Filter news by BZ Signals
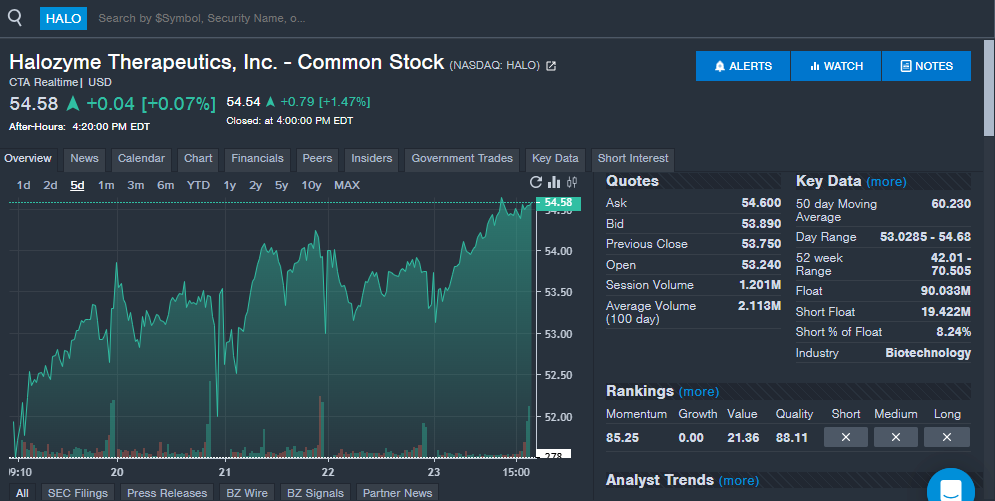The width and height of the screenshot is (995, 501). tap(315, 493)
